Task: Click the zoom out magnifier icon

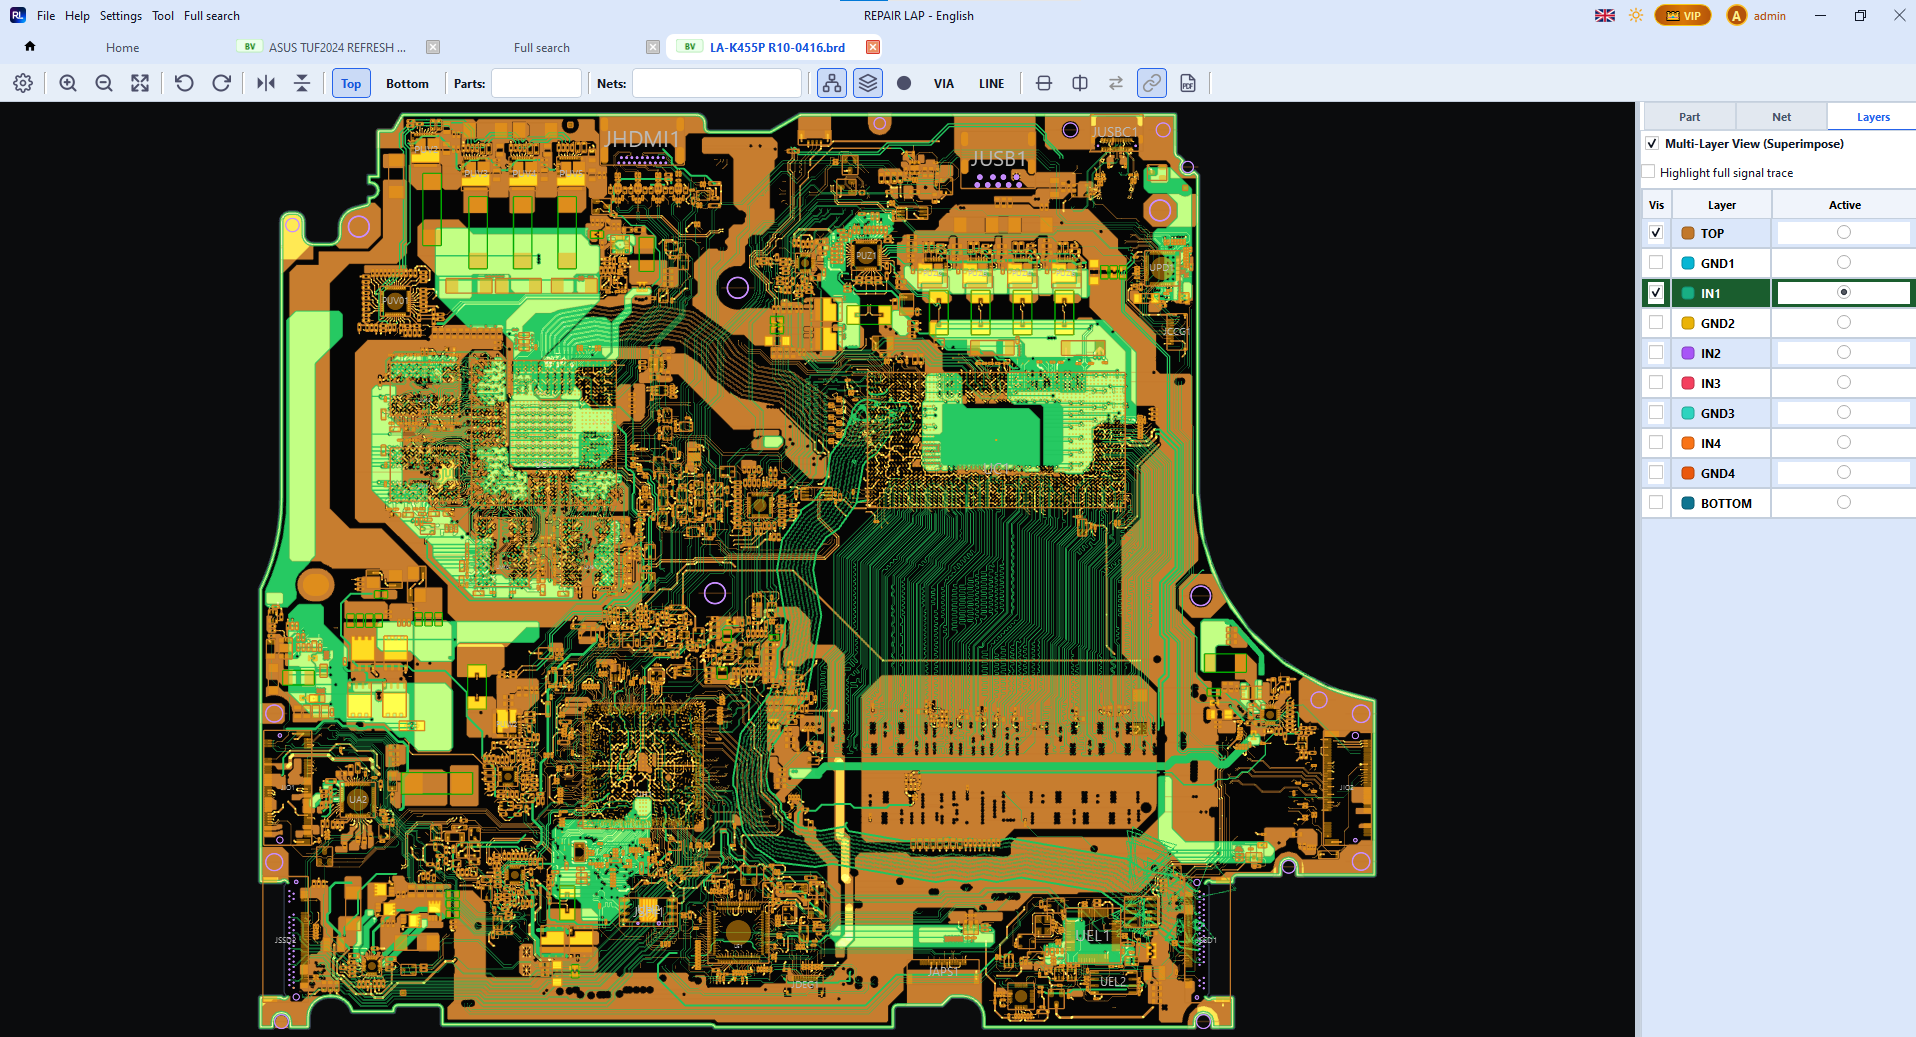Action: coord(104,84)
